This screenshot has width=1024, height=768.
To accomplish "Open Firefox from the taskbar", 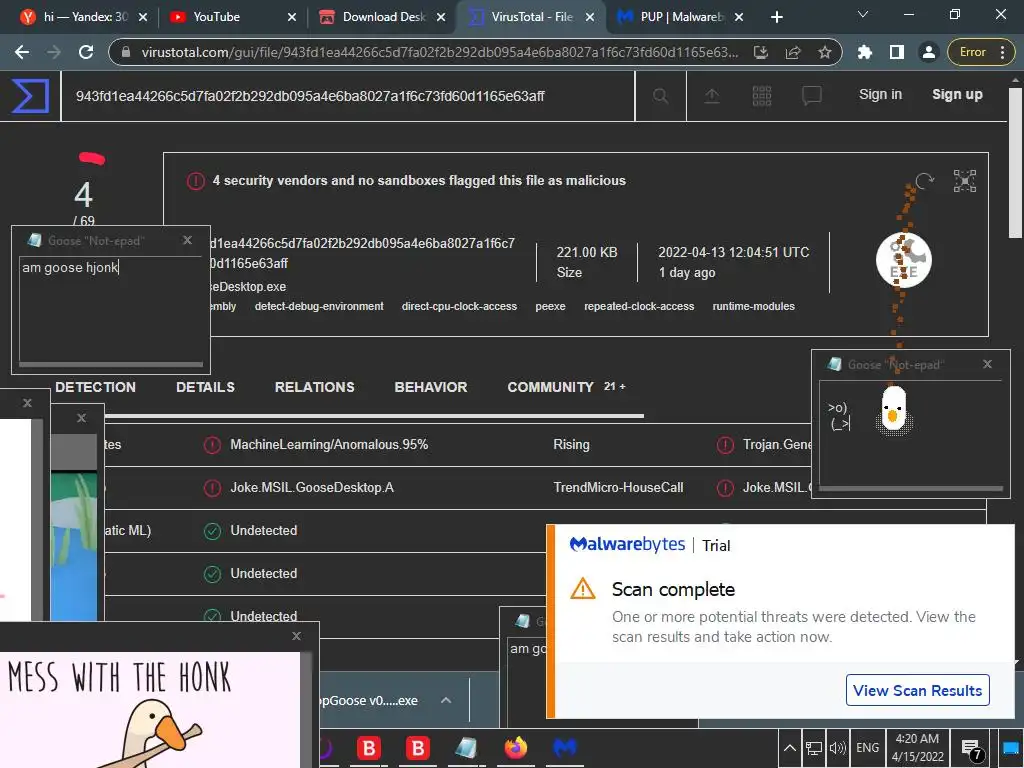I will pos(515,748).
